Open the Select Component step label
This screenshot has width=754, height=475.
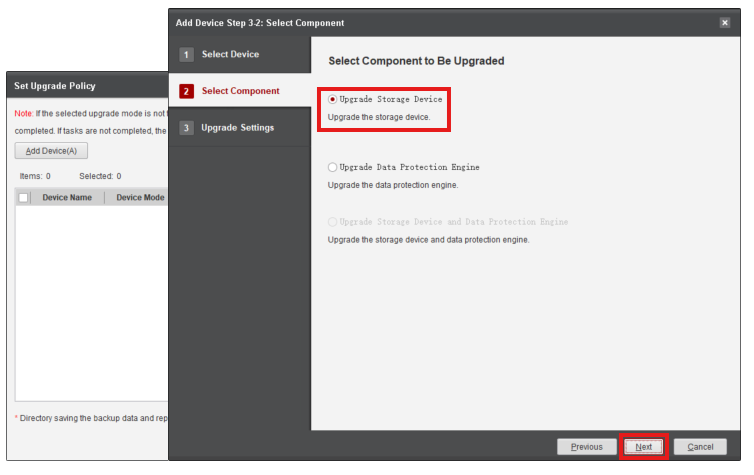coord(240,91)
